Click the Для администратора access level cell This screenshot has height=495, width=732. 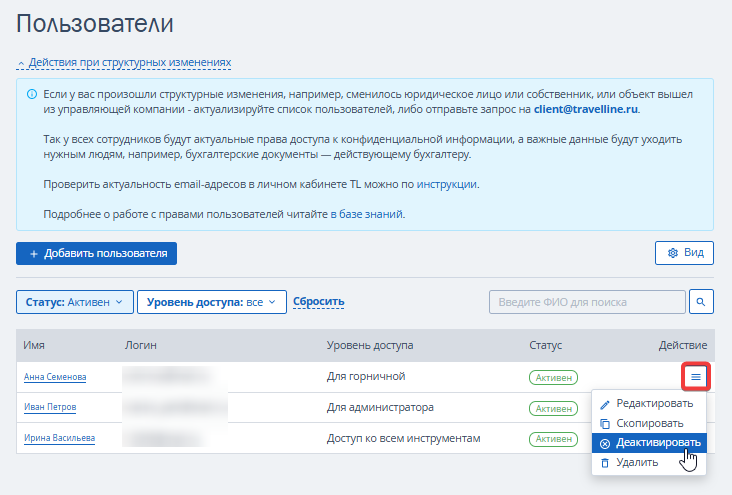pos(380,407)
